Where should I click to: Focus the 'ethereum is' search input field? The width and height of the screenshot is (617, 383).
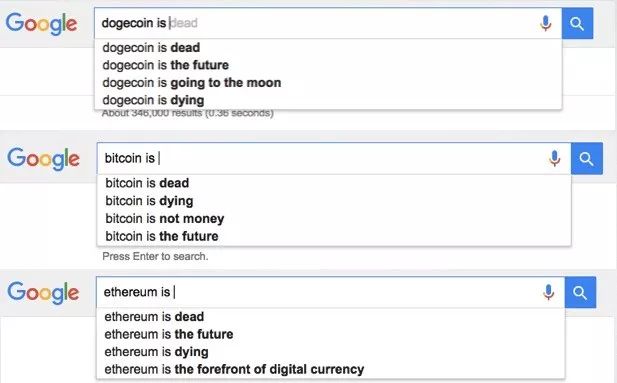point(319,292)
